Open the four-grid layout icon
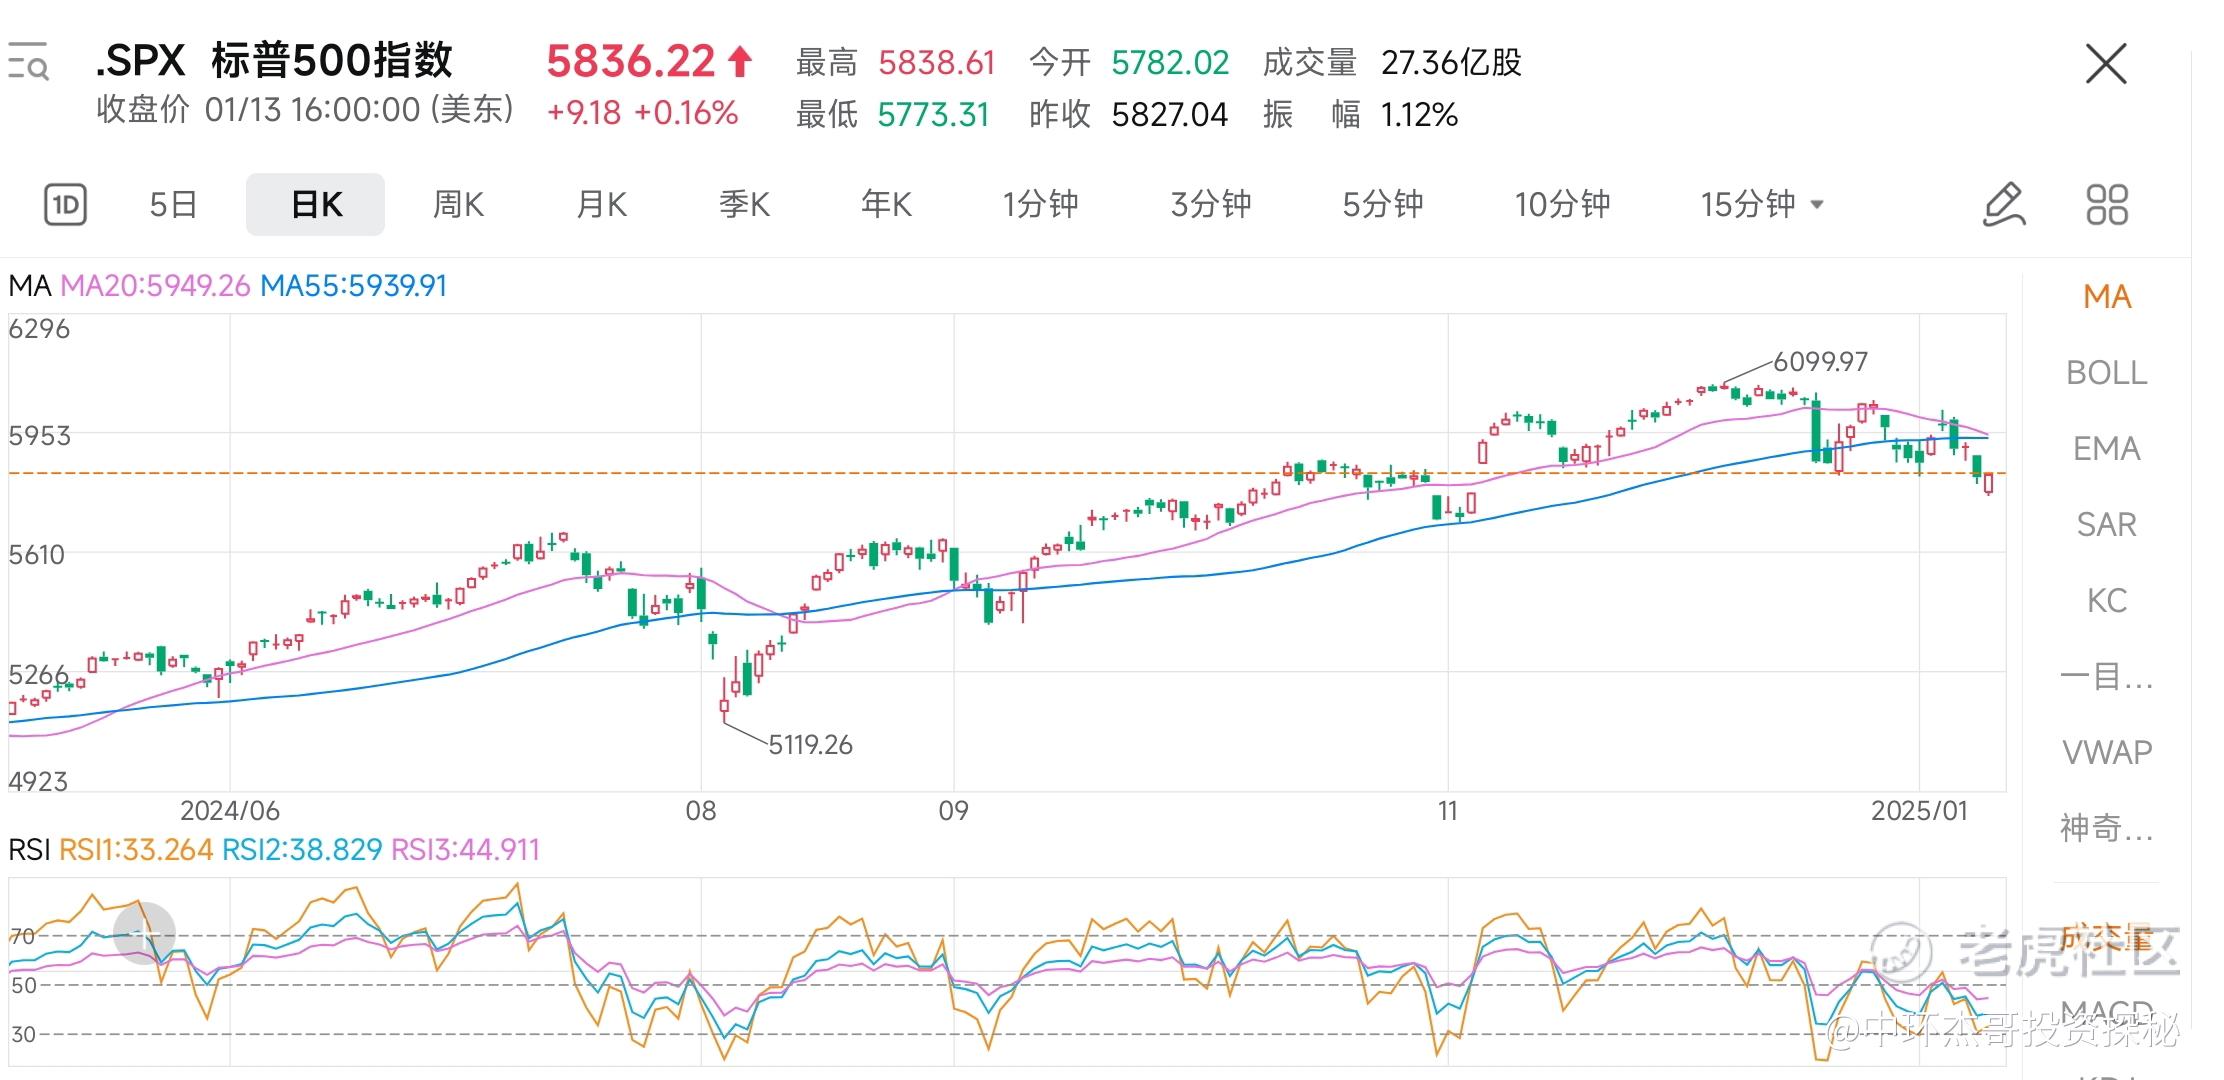The height and width of the screenshot is (1080, 2224). [x=2107, y=204]
